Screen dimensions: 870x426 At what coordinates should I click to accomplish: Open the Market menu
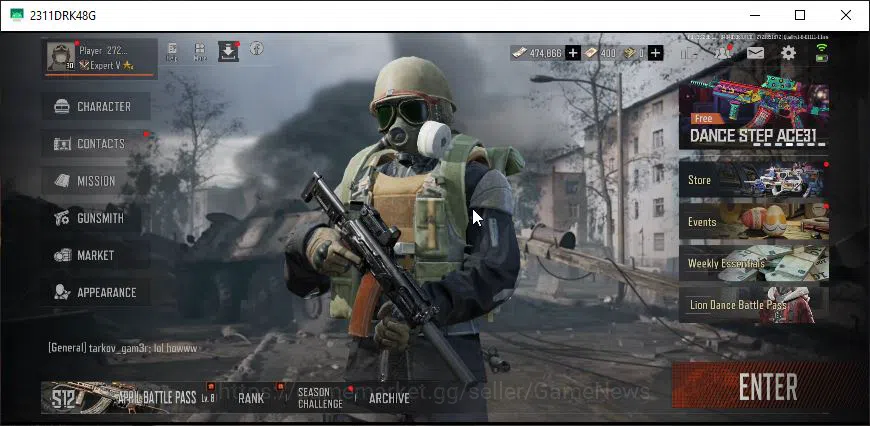coord(96,255)
